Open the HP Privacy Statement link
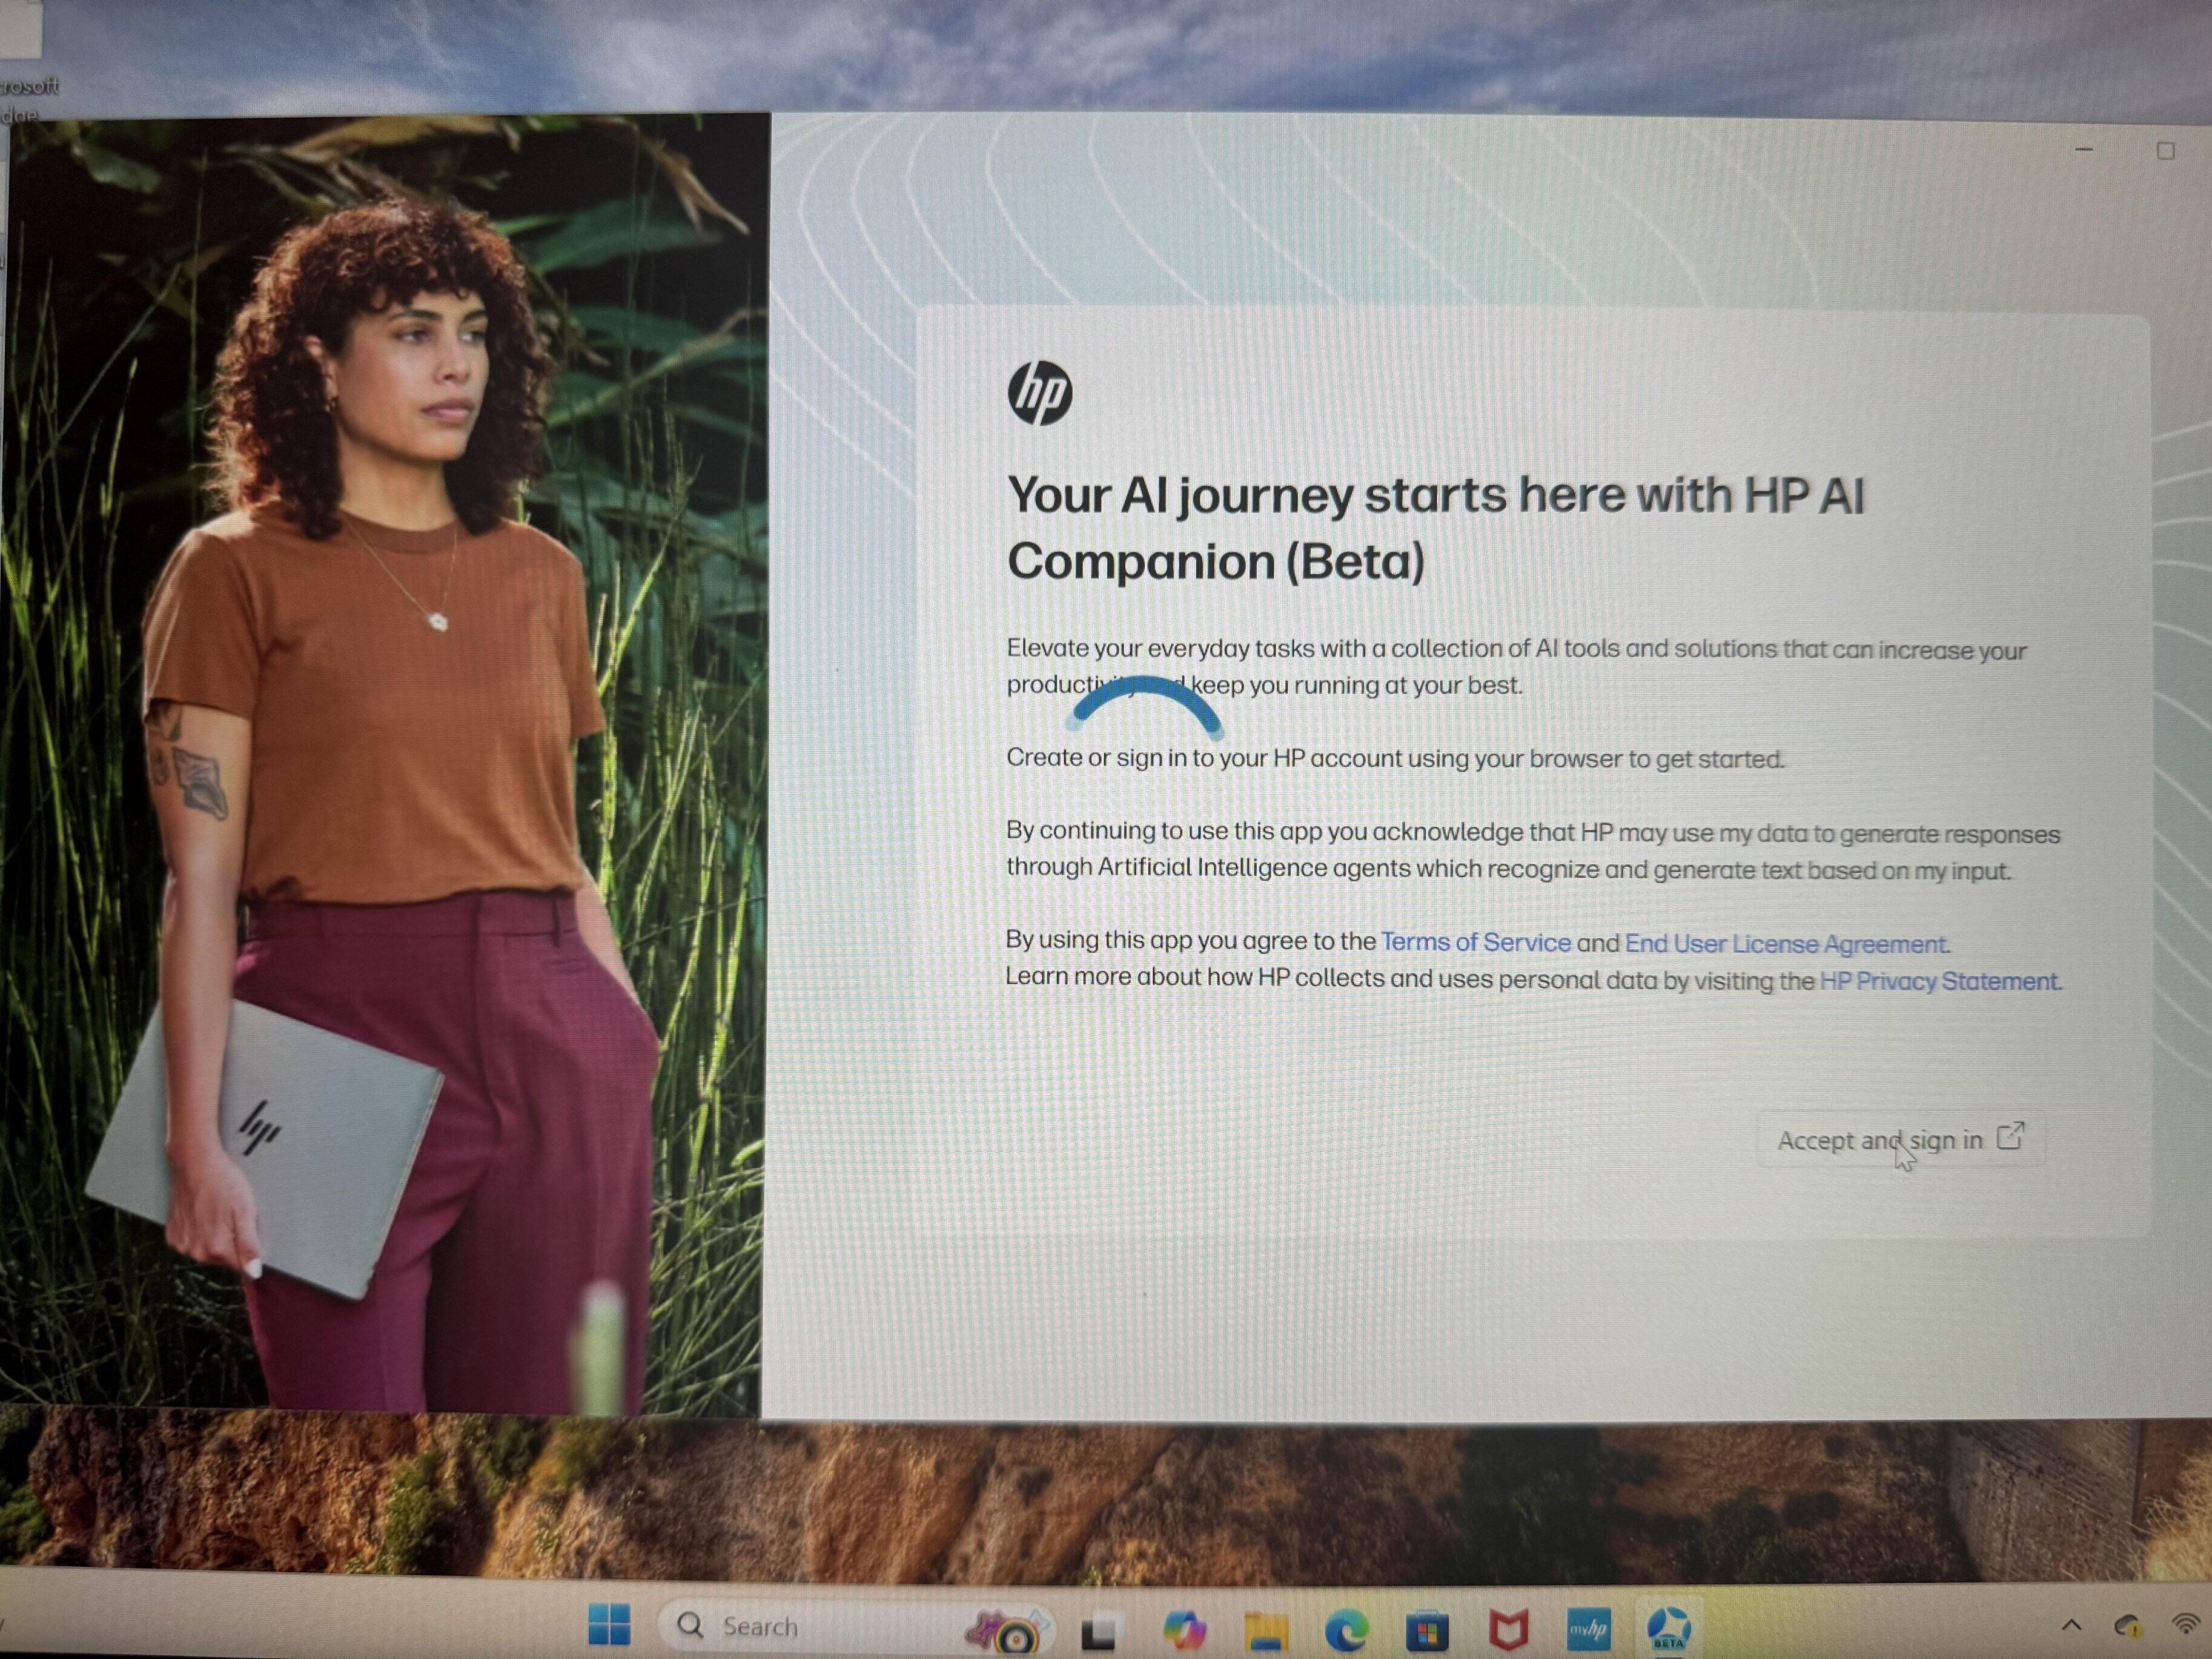2212x1659 pixels. (1939, 981)
